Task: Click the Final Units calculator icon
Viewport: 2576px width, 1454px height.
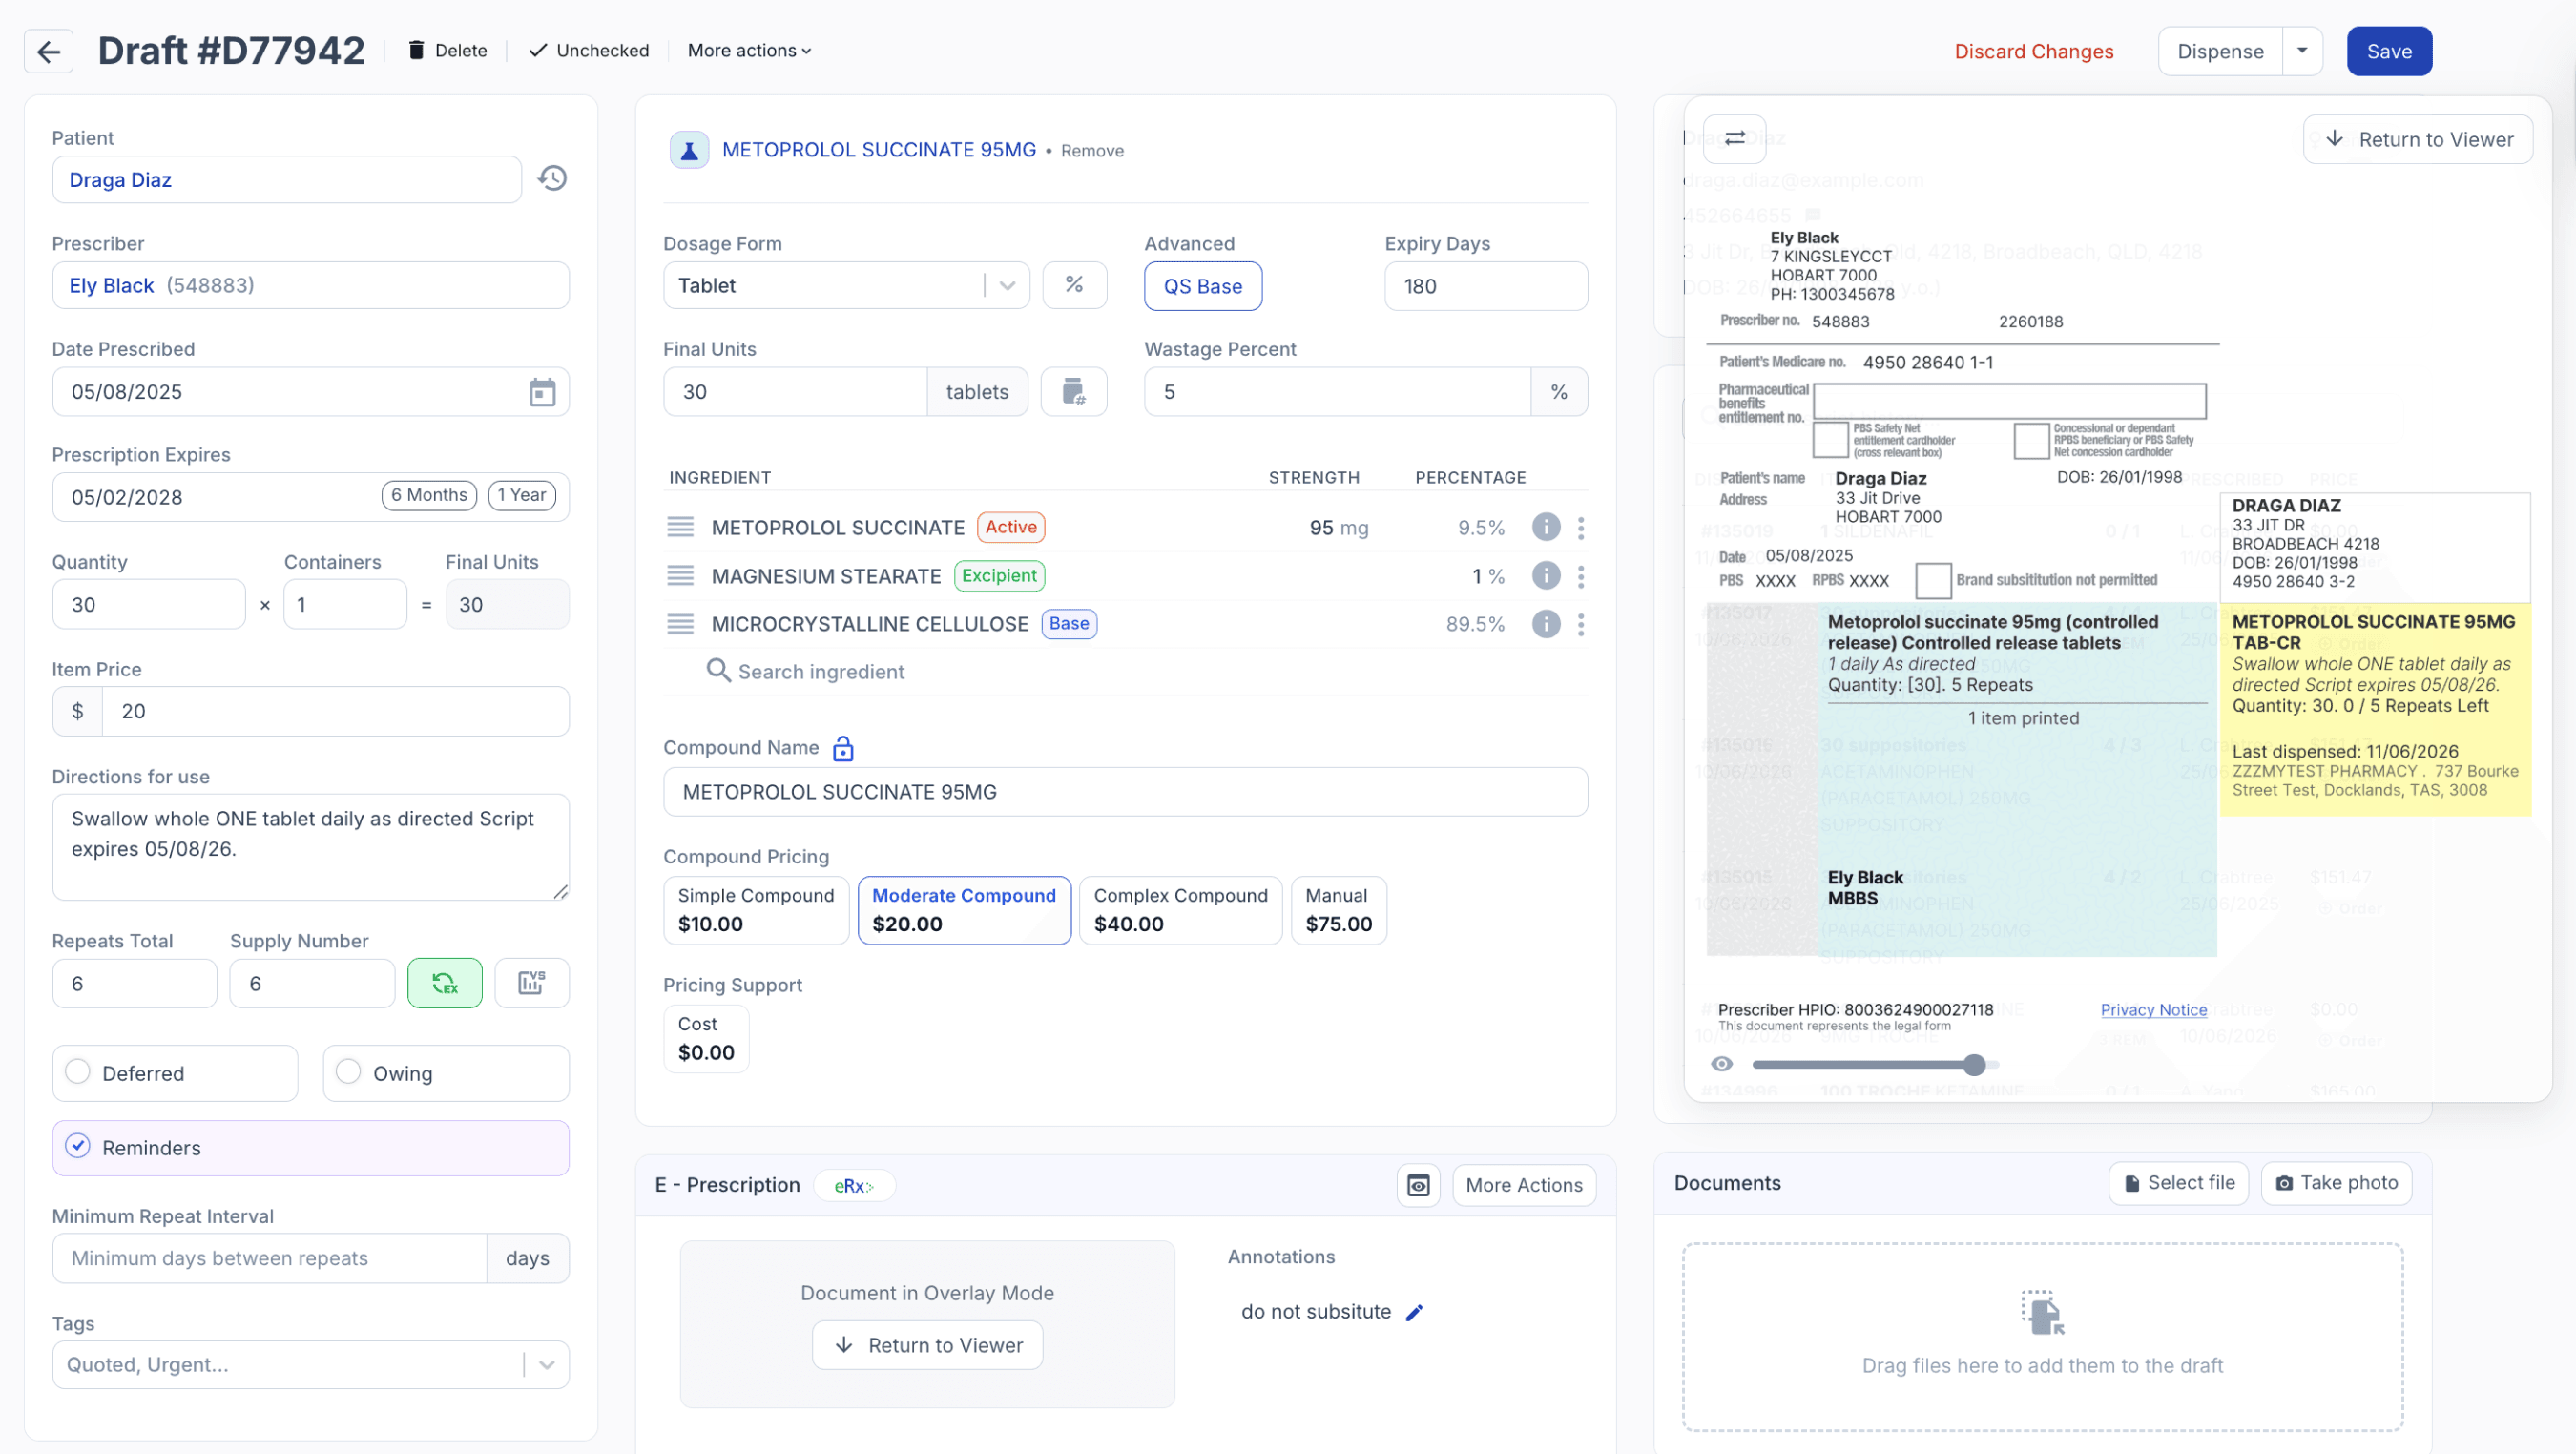Action: [x=1074, y=391]
